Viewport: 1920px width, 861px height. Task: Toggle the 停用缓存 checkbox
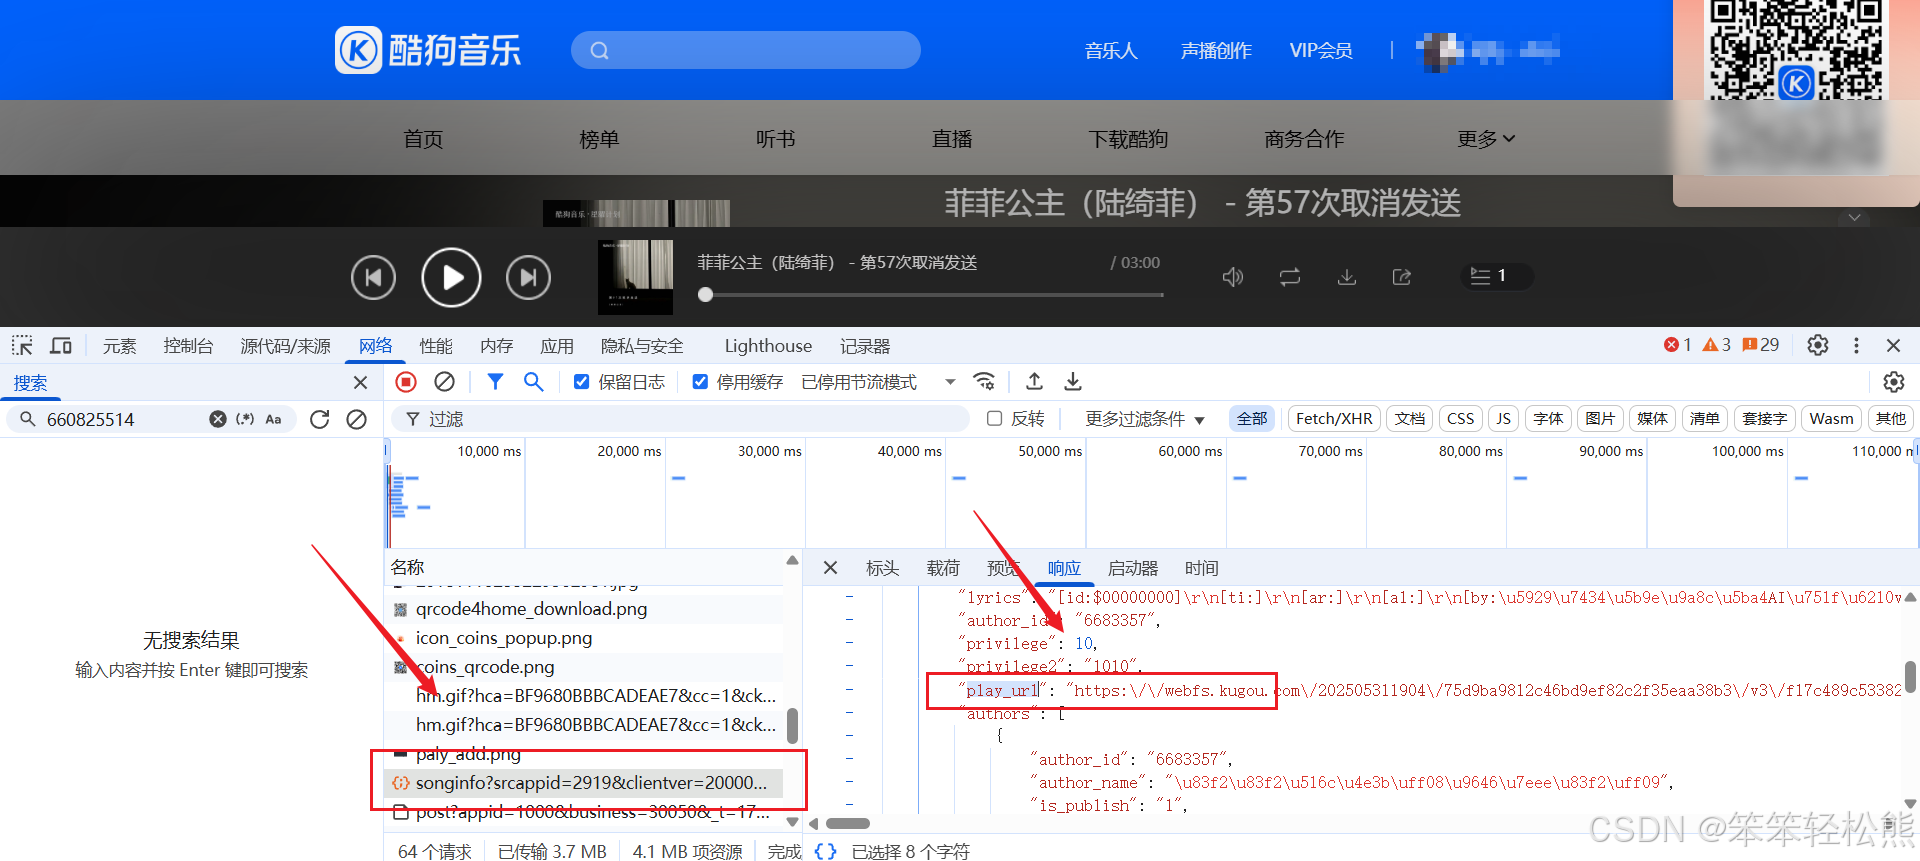coord(700,381)
